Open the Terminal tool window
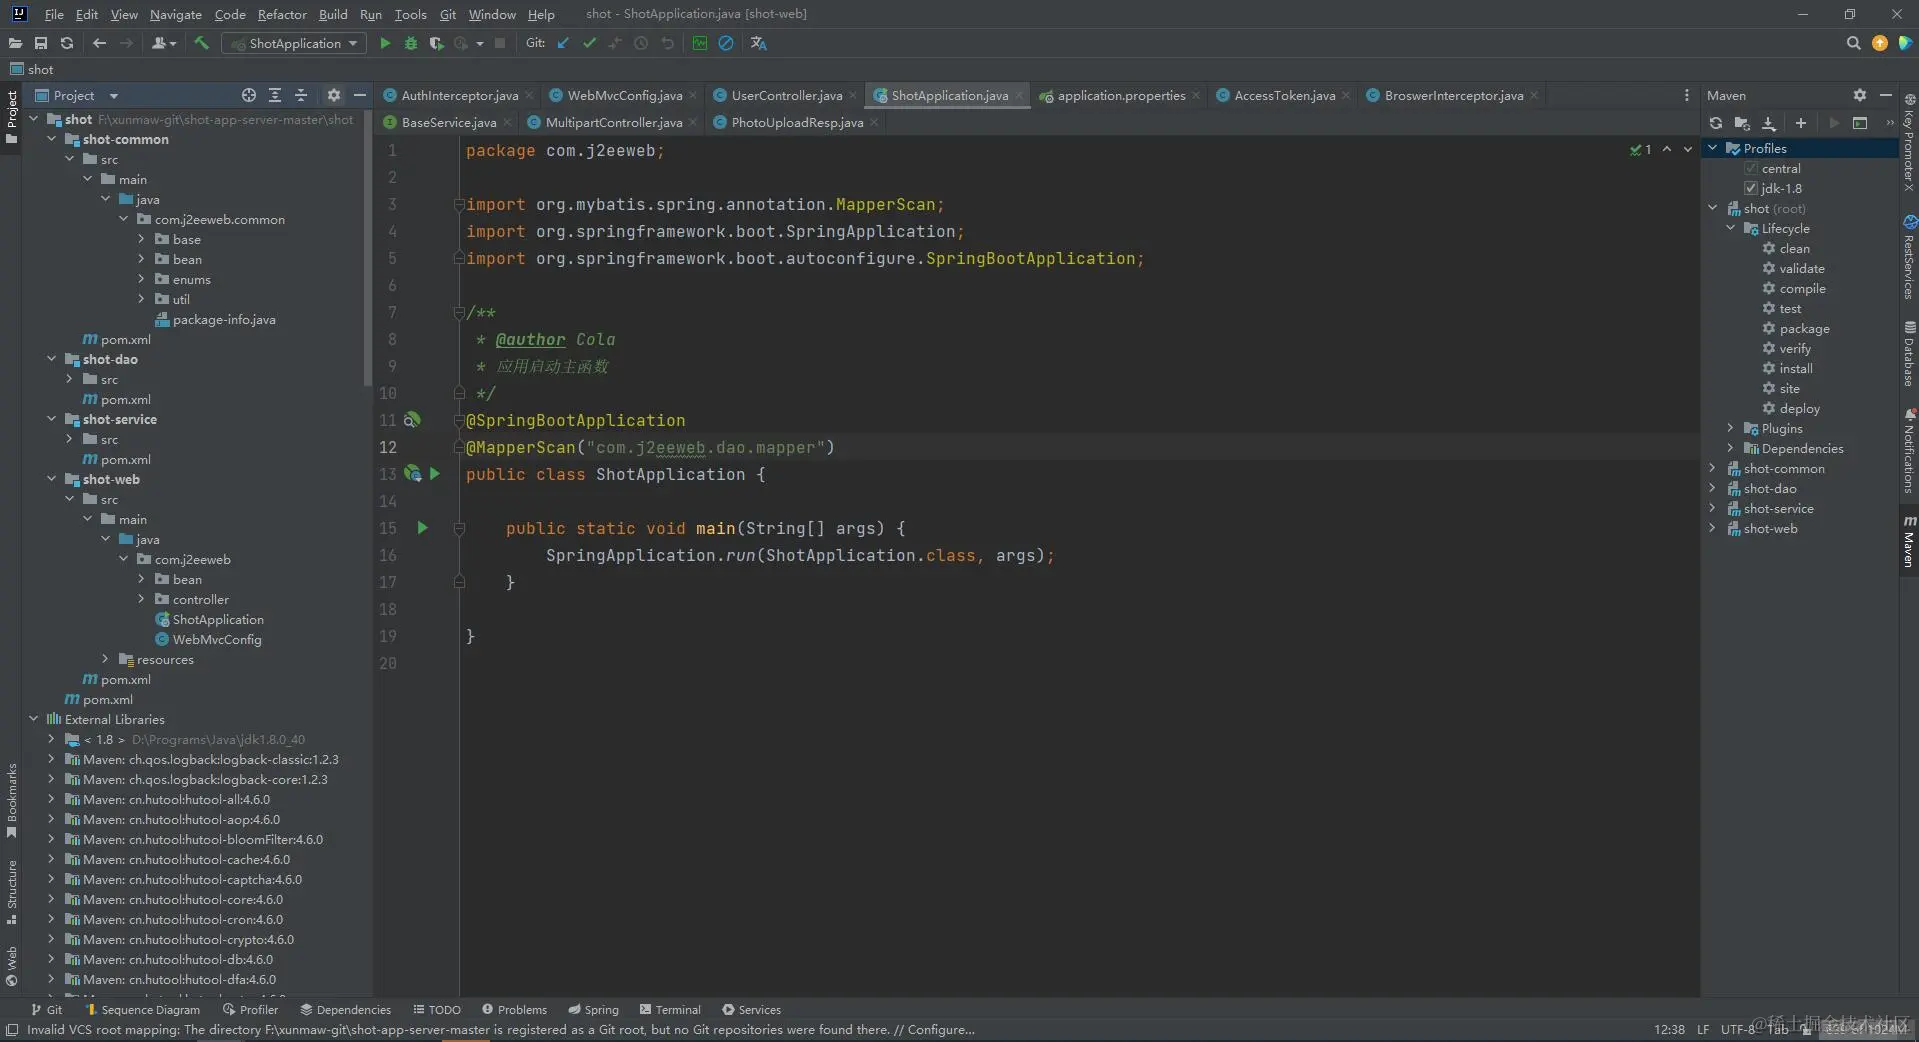The height and width of the screenshot is (1042, 1919). pyautogui.click(x=670, y=1010)
